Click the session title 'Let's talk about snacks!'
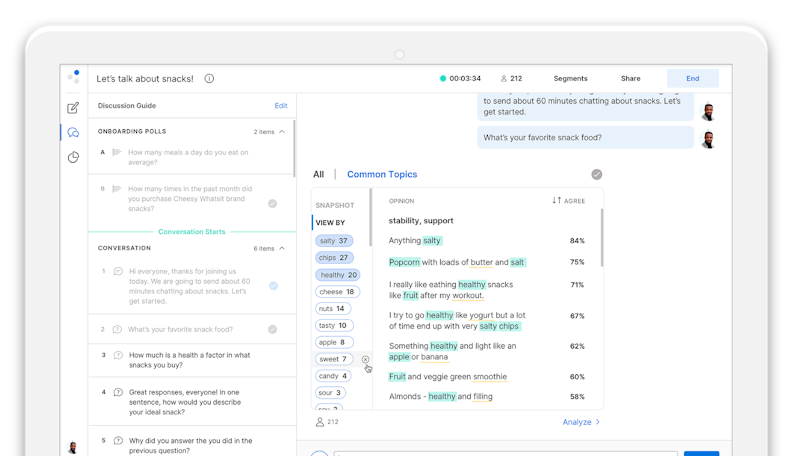This screenshot has width=796, height=456. click(145, 79)
